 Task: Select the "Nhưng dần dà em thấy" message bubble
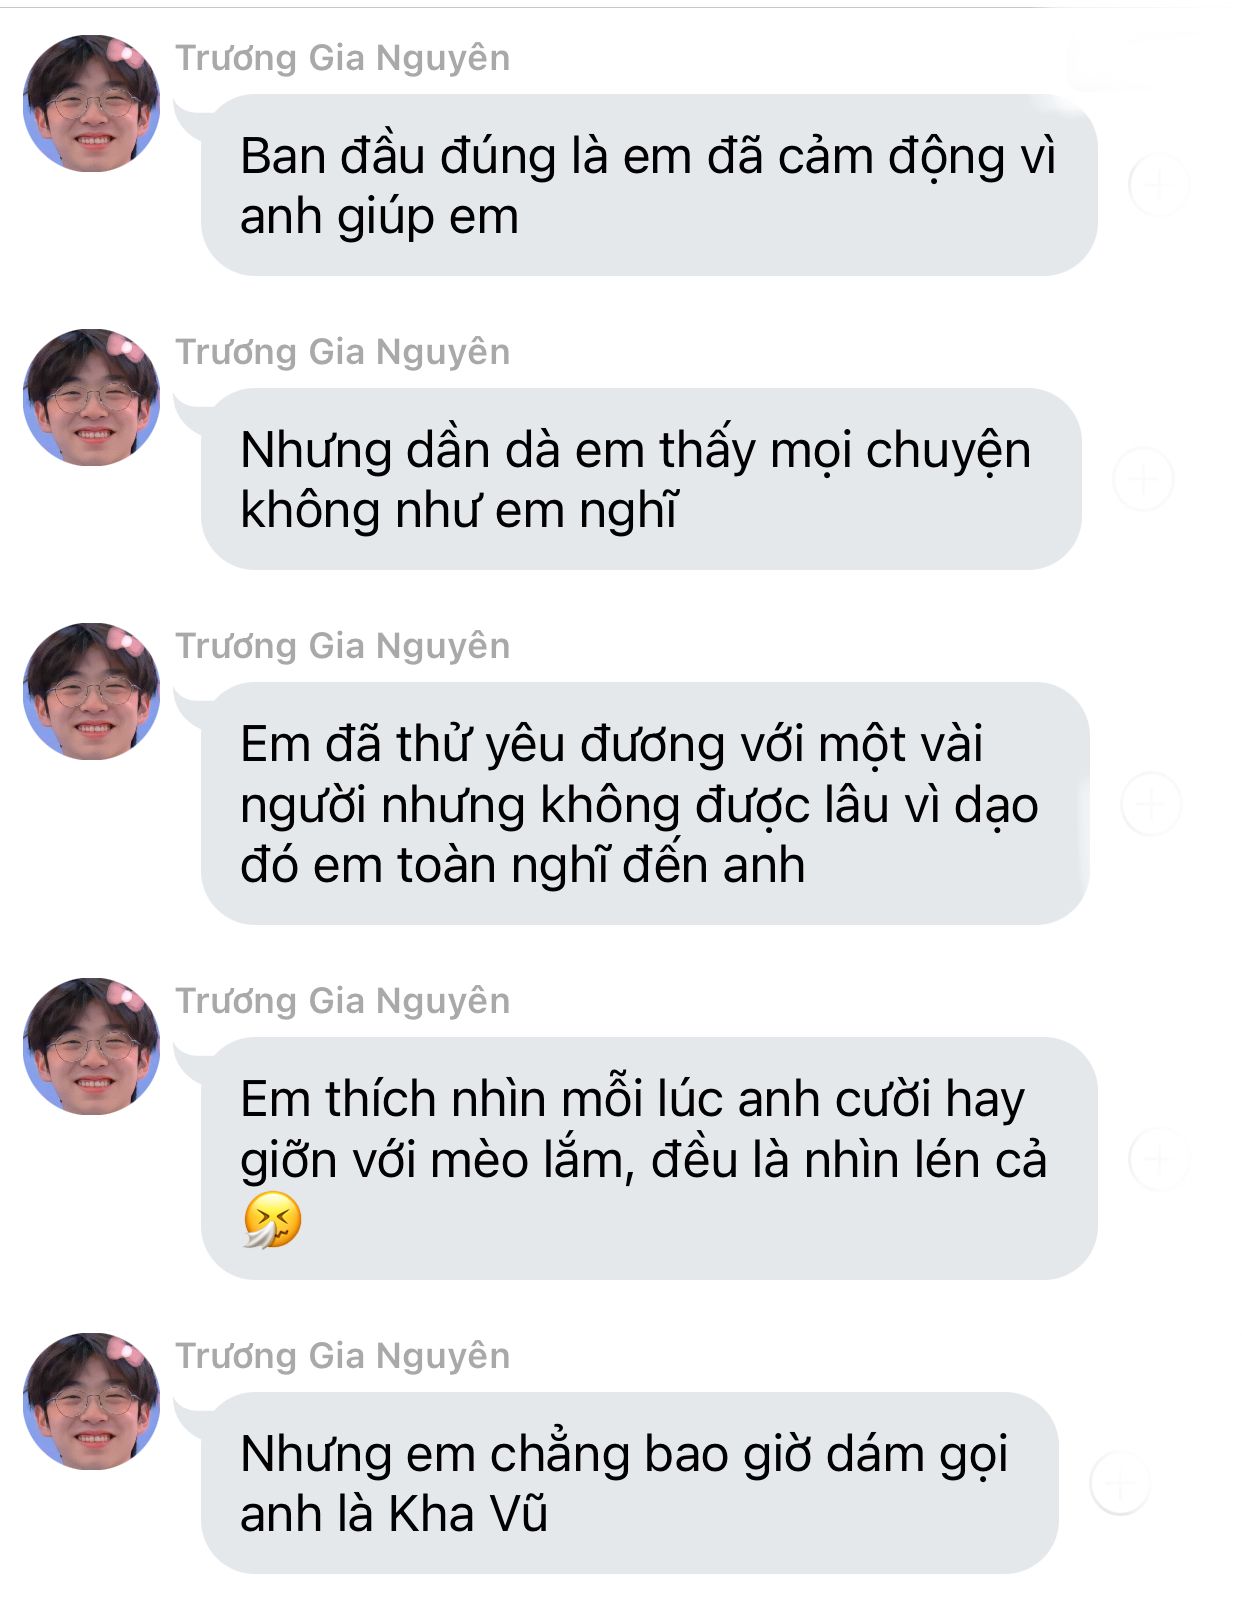pyautogui.click(x=640, y=480)
